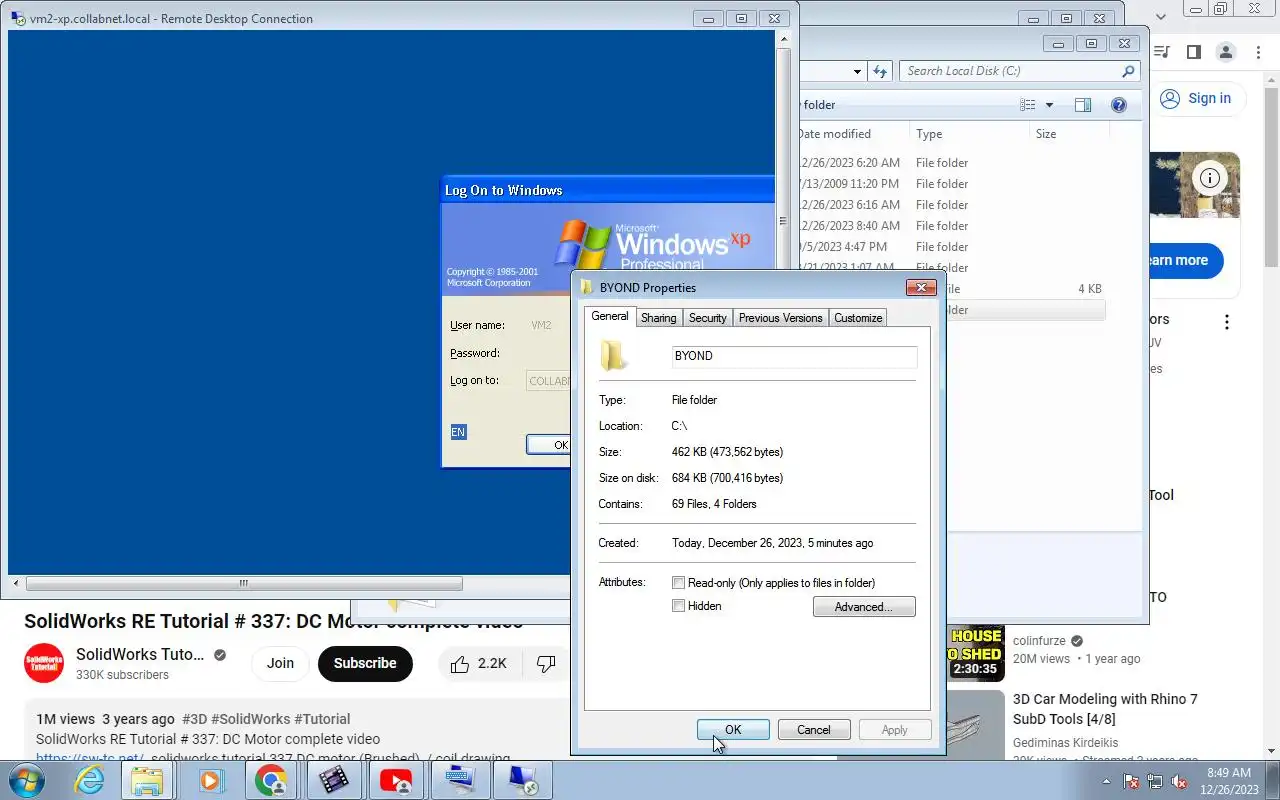Click the Learn more ad button

[1186, 260]
